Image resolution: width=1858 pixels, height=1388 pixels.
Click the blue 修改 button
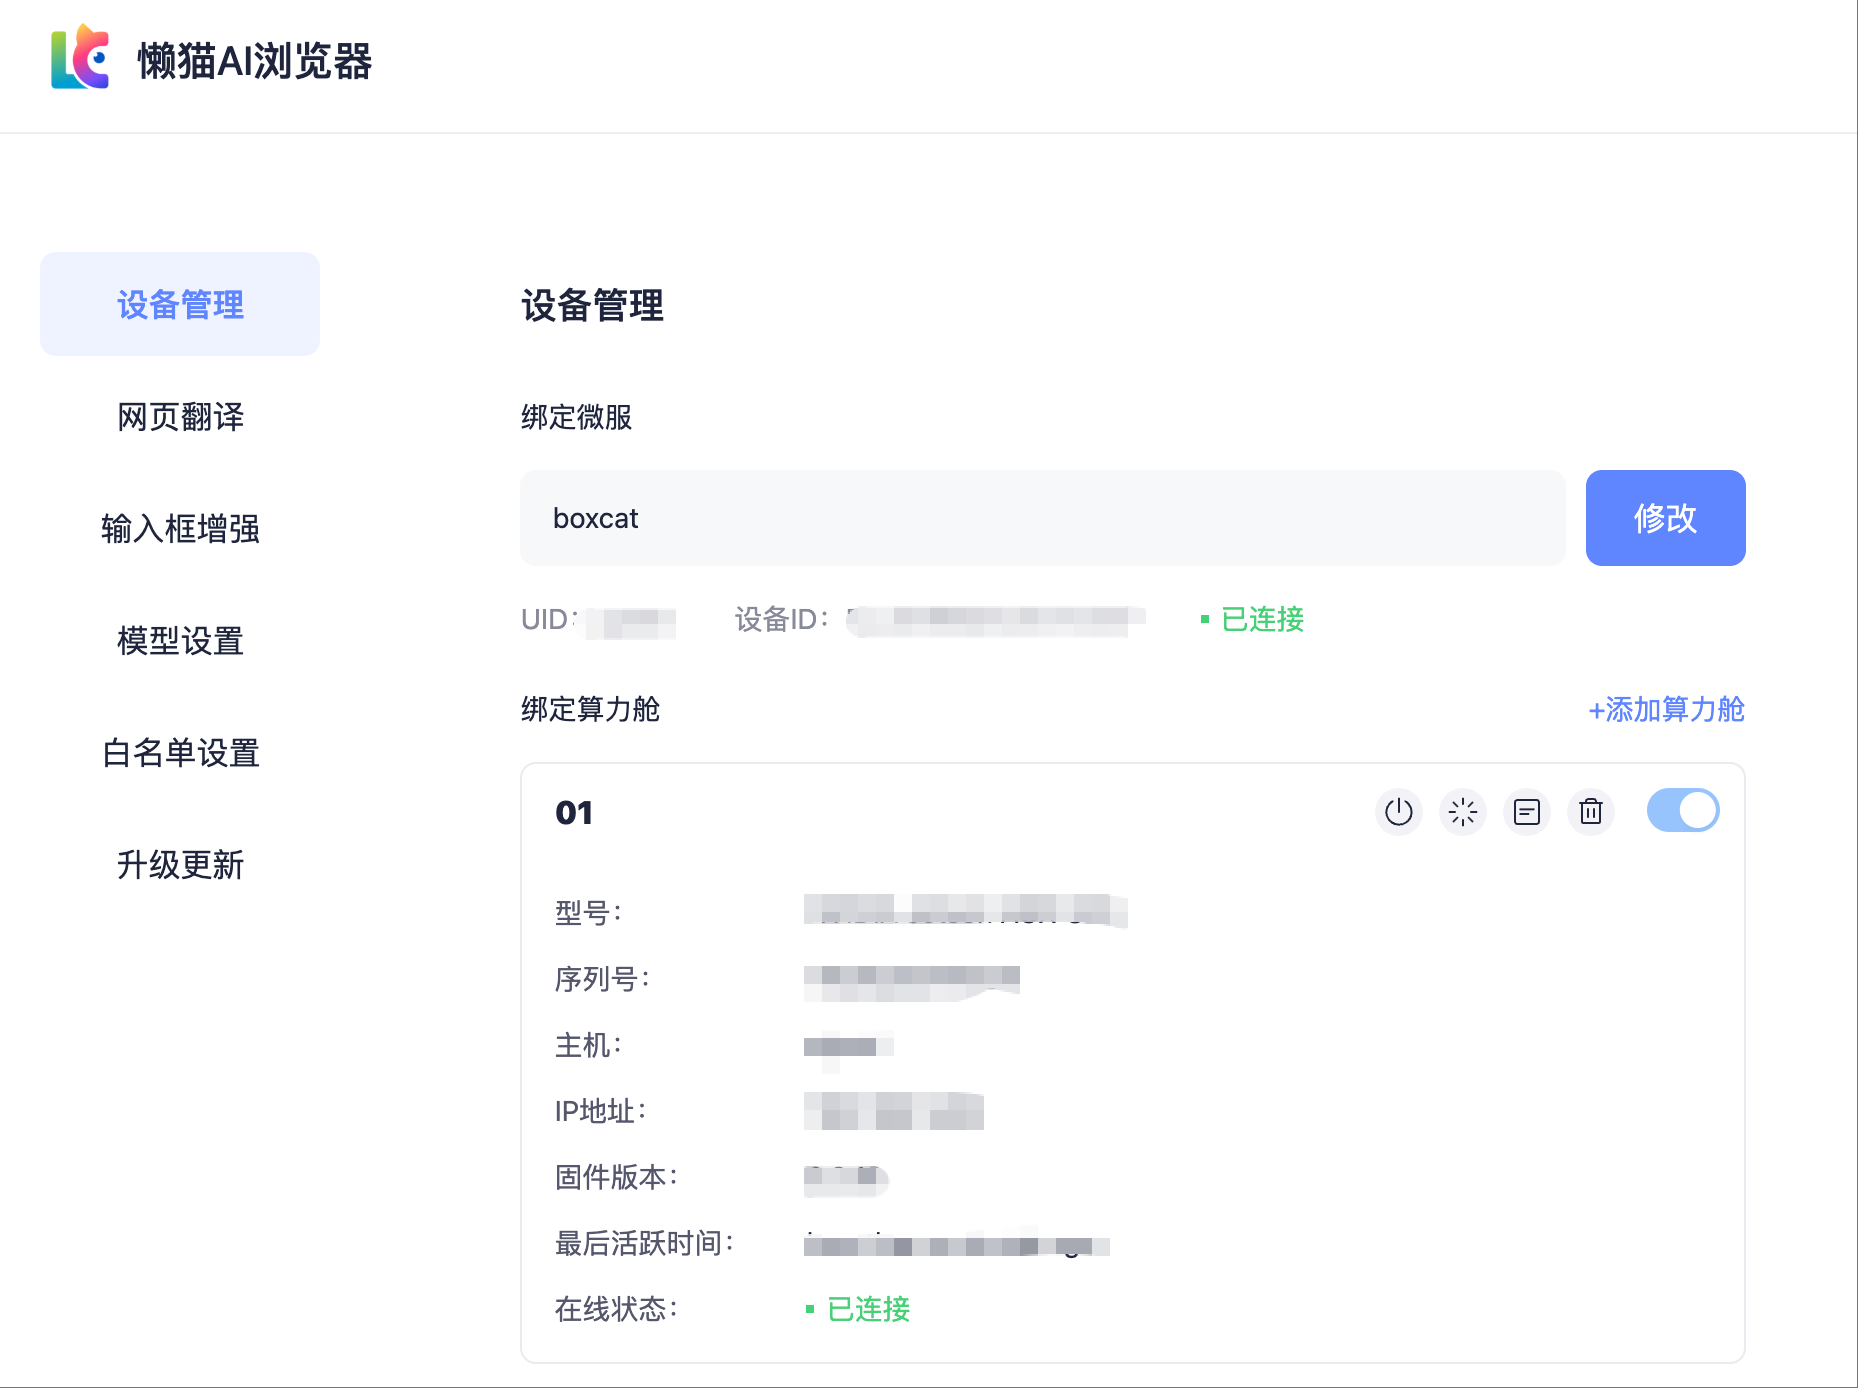tap(1665, 518)
